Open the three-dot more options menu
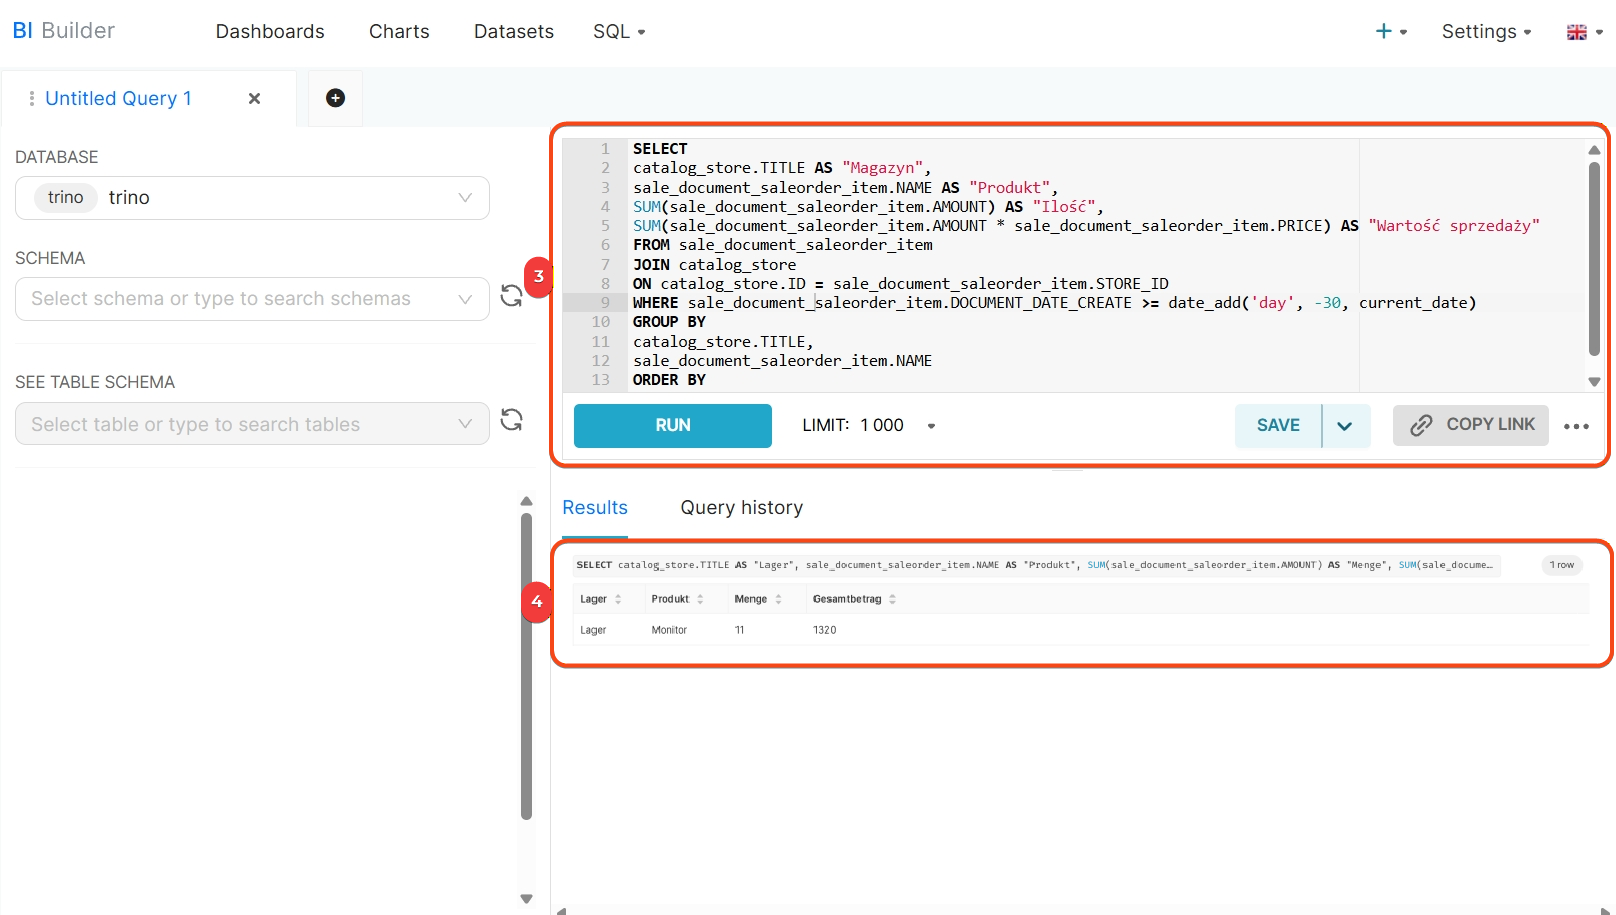Viewport: 1616px width, 915px height. [1576, 426]
